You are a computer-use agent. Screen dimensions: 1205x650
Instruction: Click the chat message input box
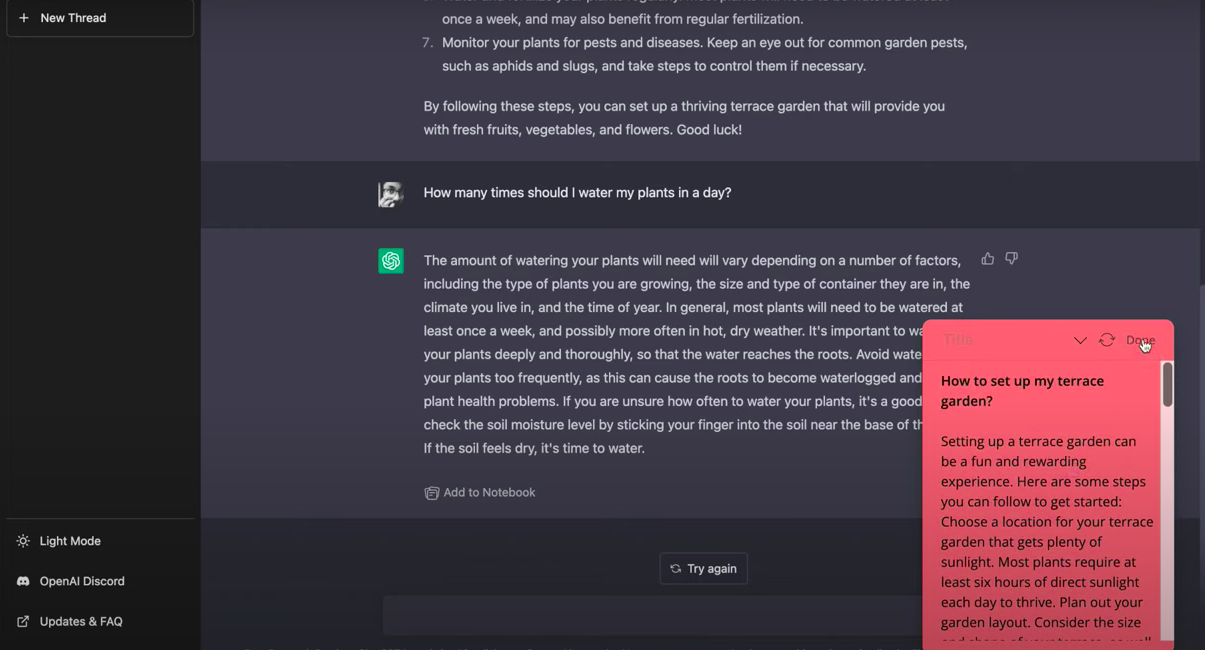tap(652, 616)
